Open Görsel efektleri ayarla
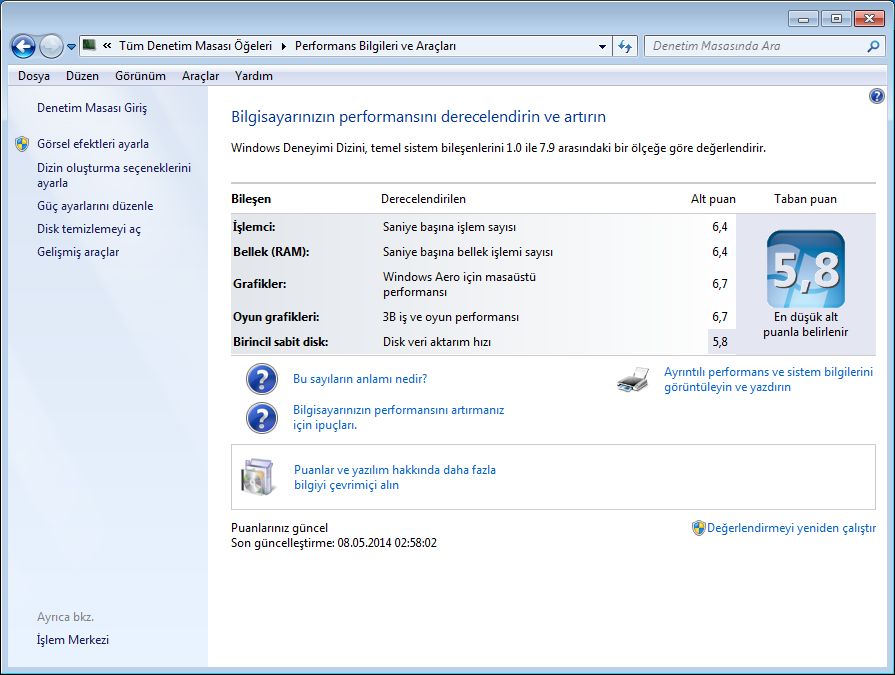This screenshot has height=675, width=895. coord(93,144)
